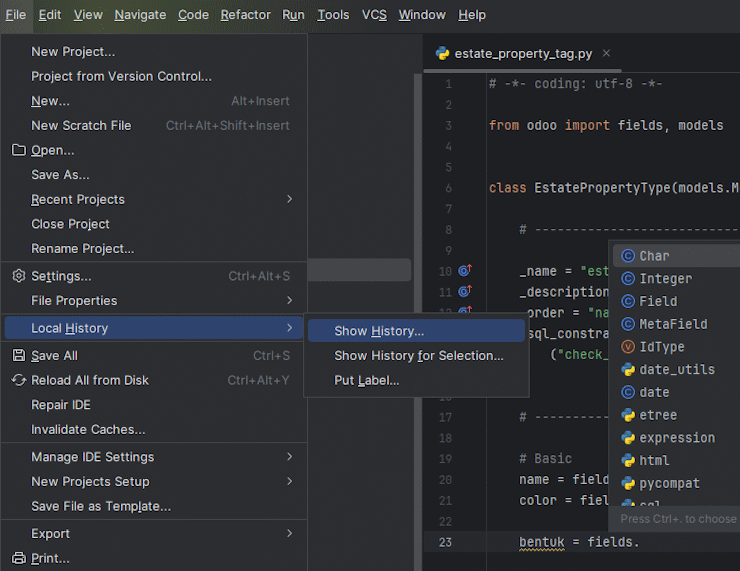Select Save As... menu entry

coord(154,175)
